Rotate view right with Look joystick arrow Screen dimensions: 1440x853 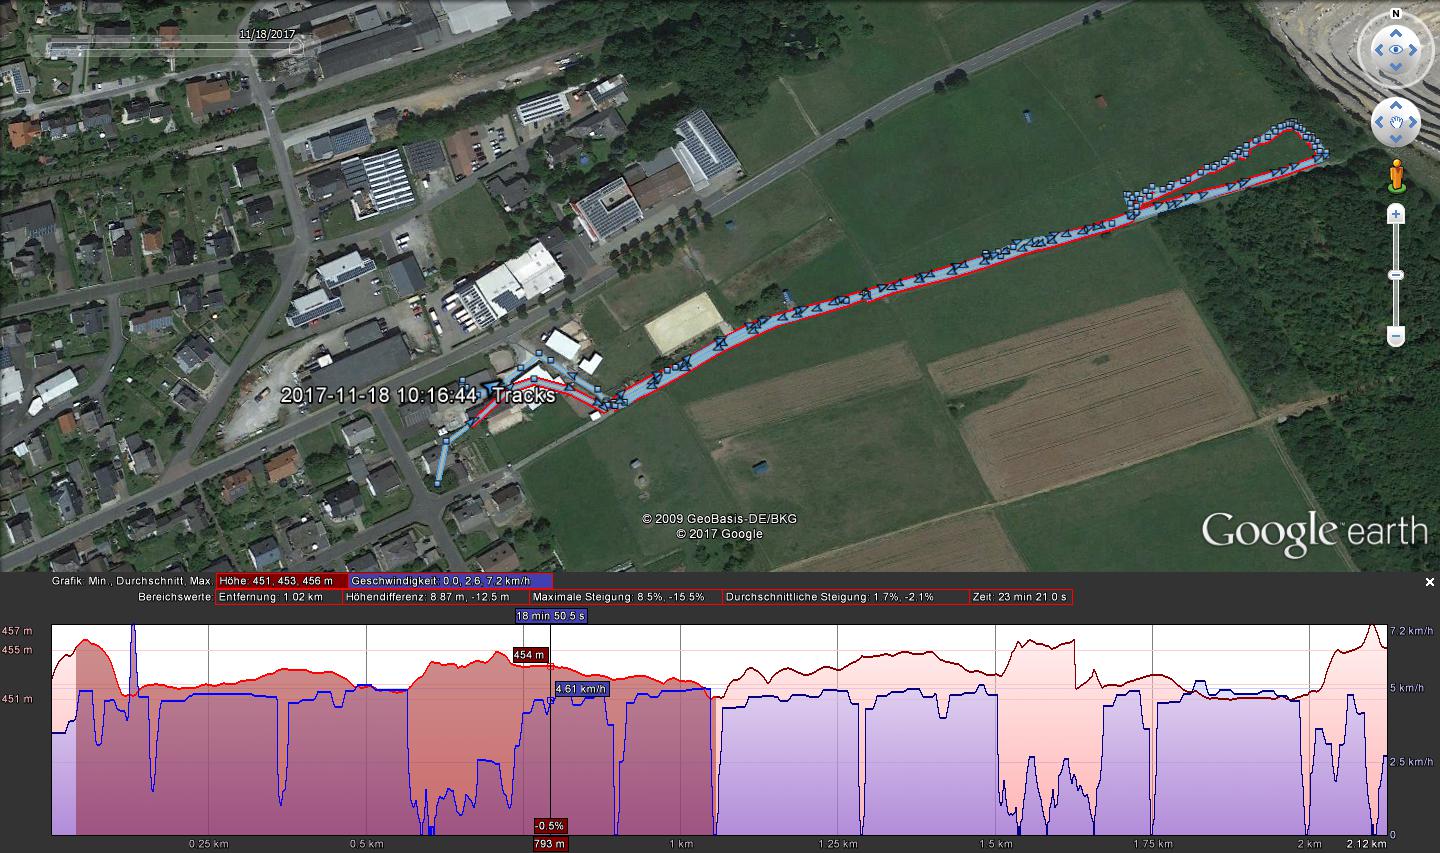(x=1412, y=50)
